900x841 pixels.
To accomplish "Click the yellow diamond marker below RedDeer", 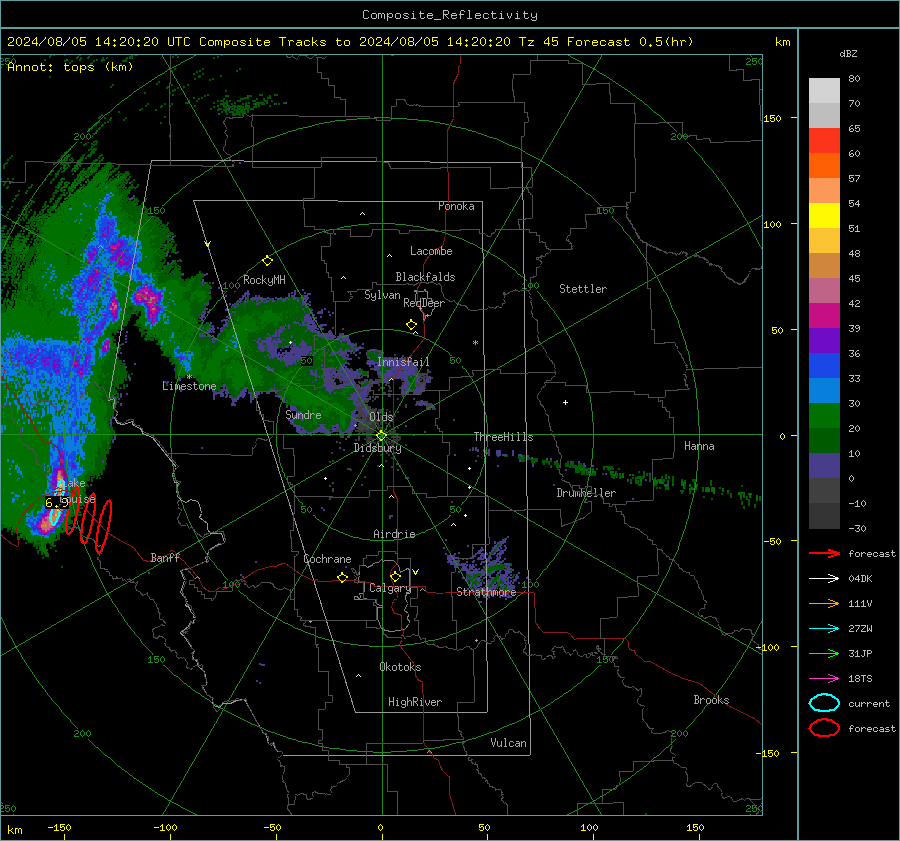I will [412, 325].
